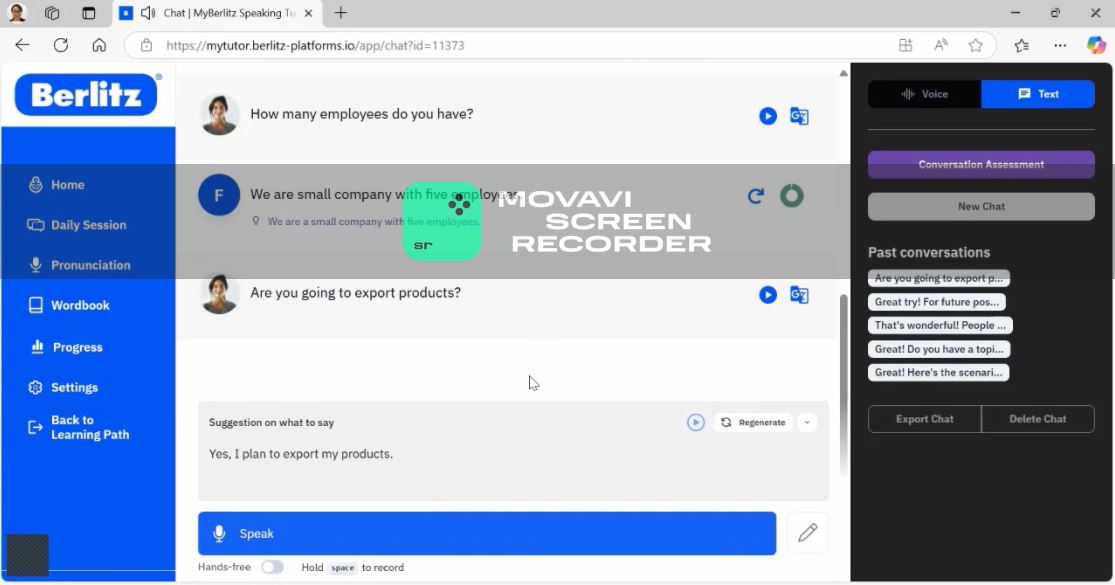Image resolution: width=1115 pixels, height=585 pixels.
Task: Open Progress in the sidebar
Action: (67, 347)
